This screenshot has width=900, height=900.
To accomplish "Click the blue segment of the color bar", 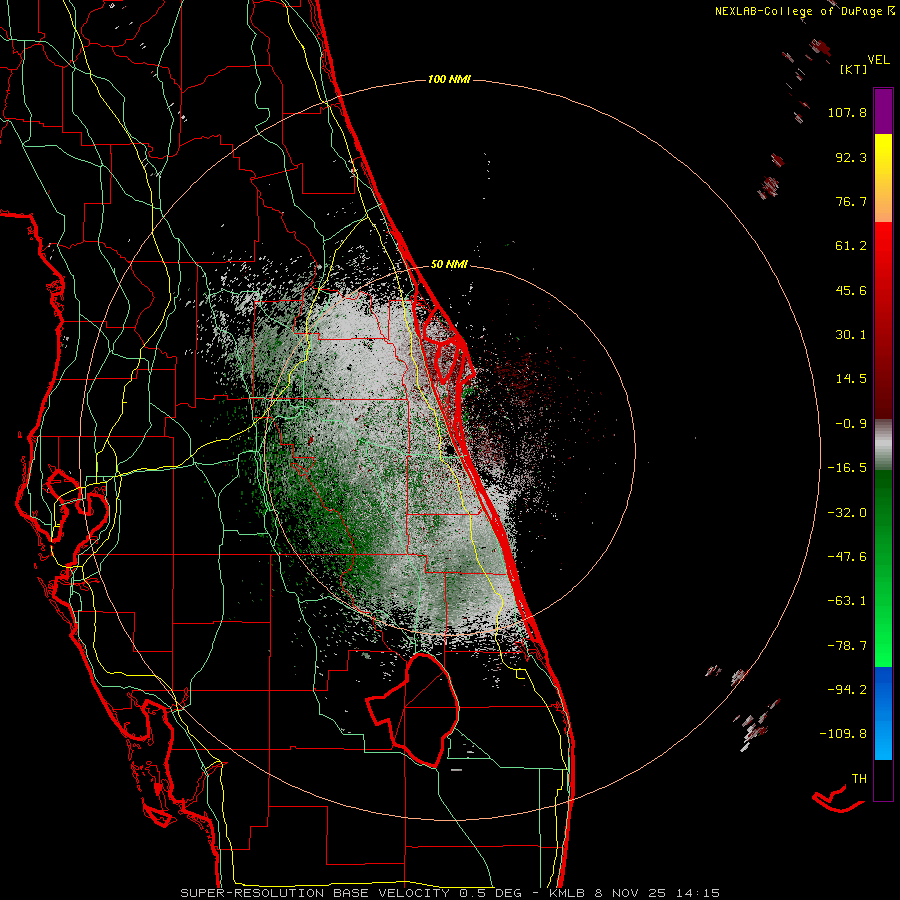I will pos(883,713).
